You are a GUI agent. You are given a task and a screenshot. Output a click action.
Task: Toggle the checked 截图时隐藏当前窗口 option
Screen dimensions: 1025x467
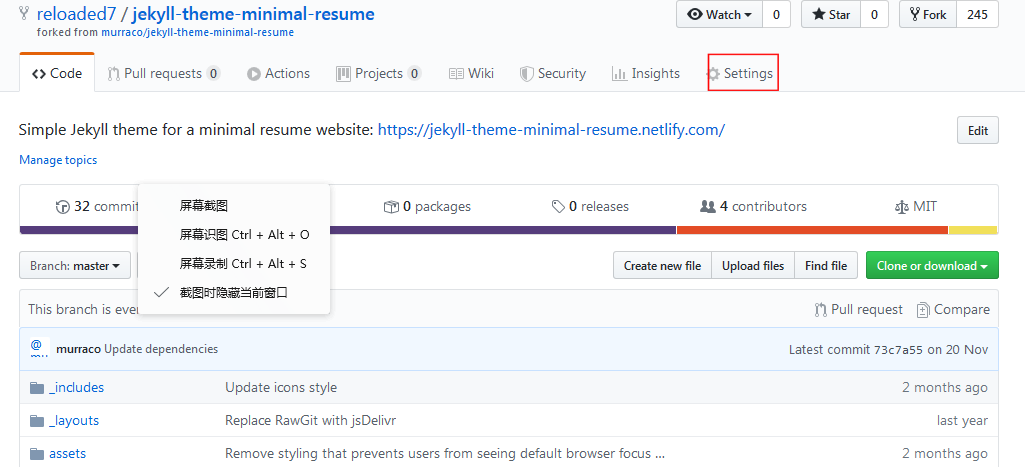pos(233,292)
